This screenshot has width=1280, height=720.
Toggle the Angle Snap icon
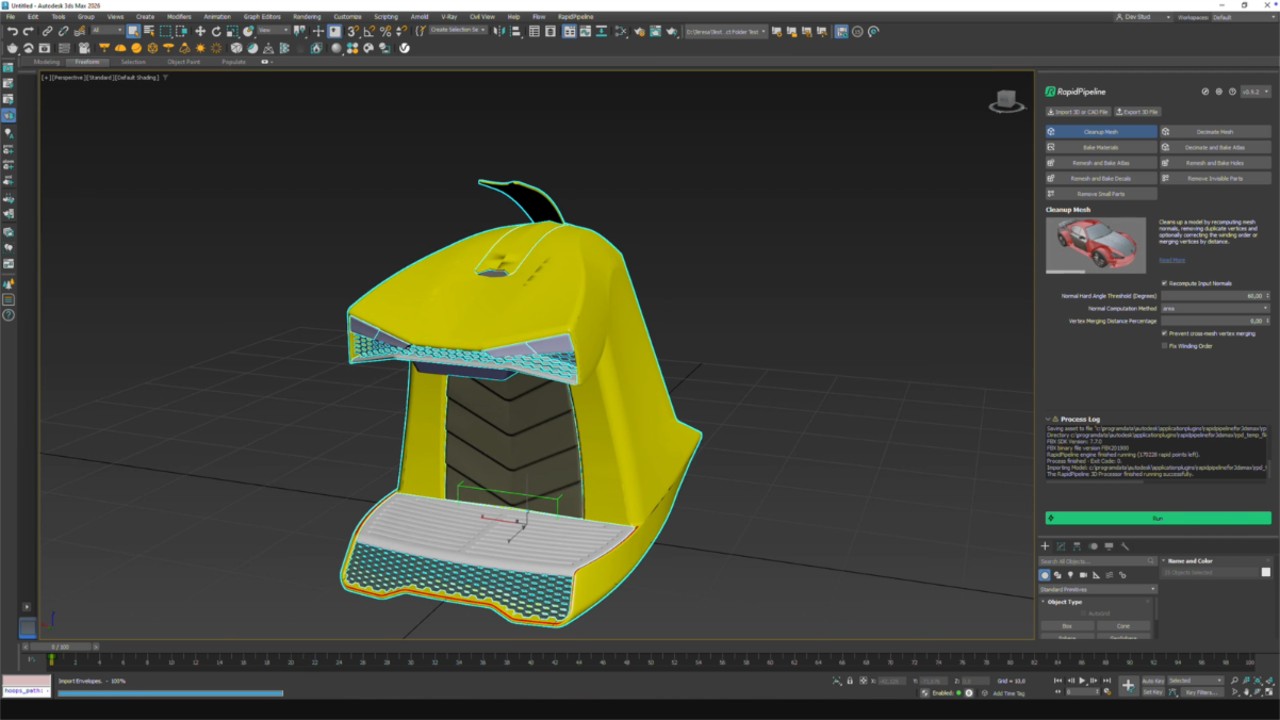tap(369, 32)
